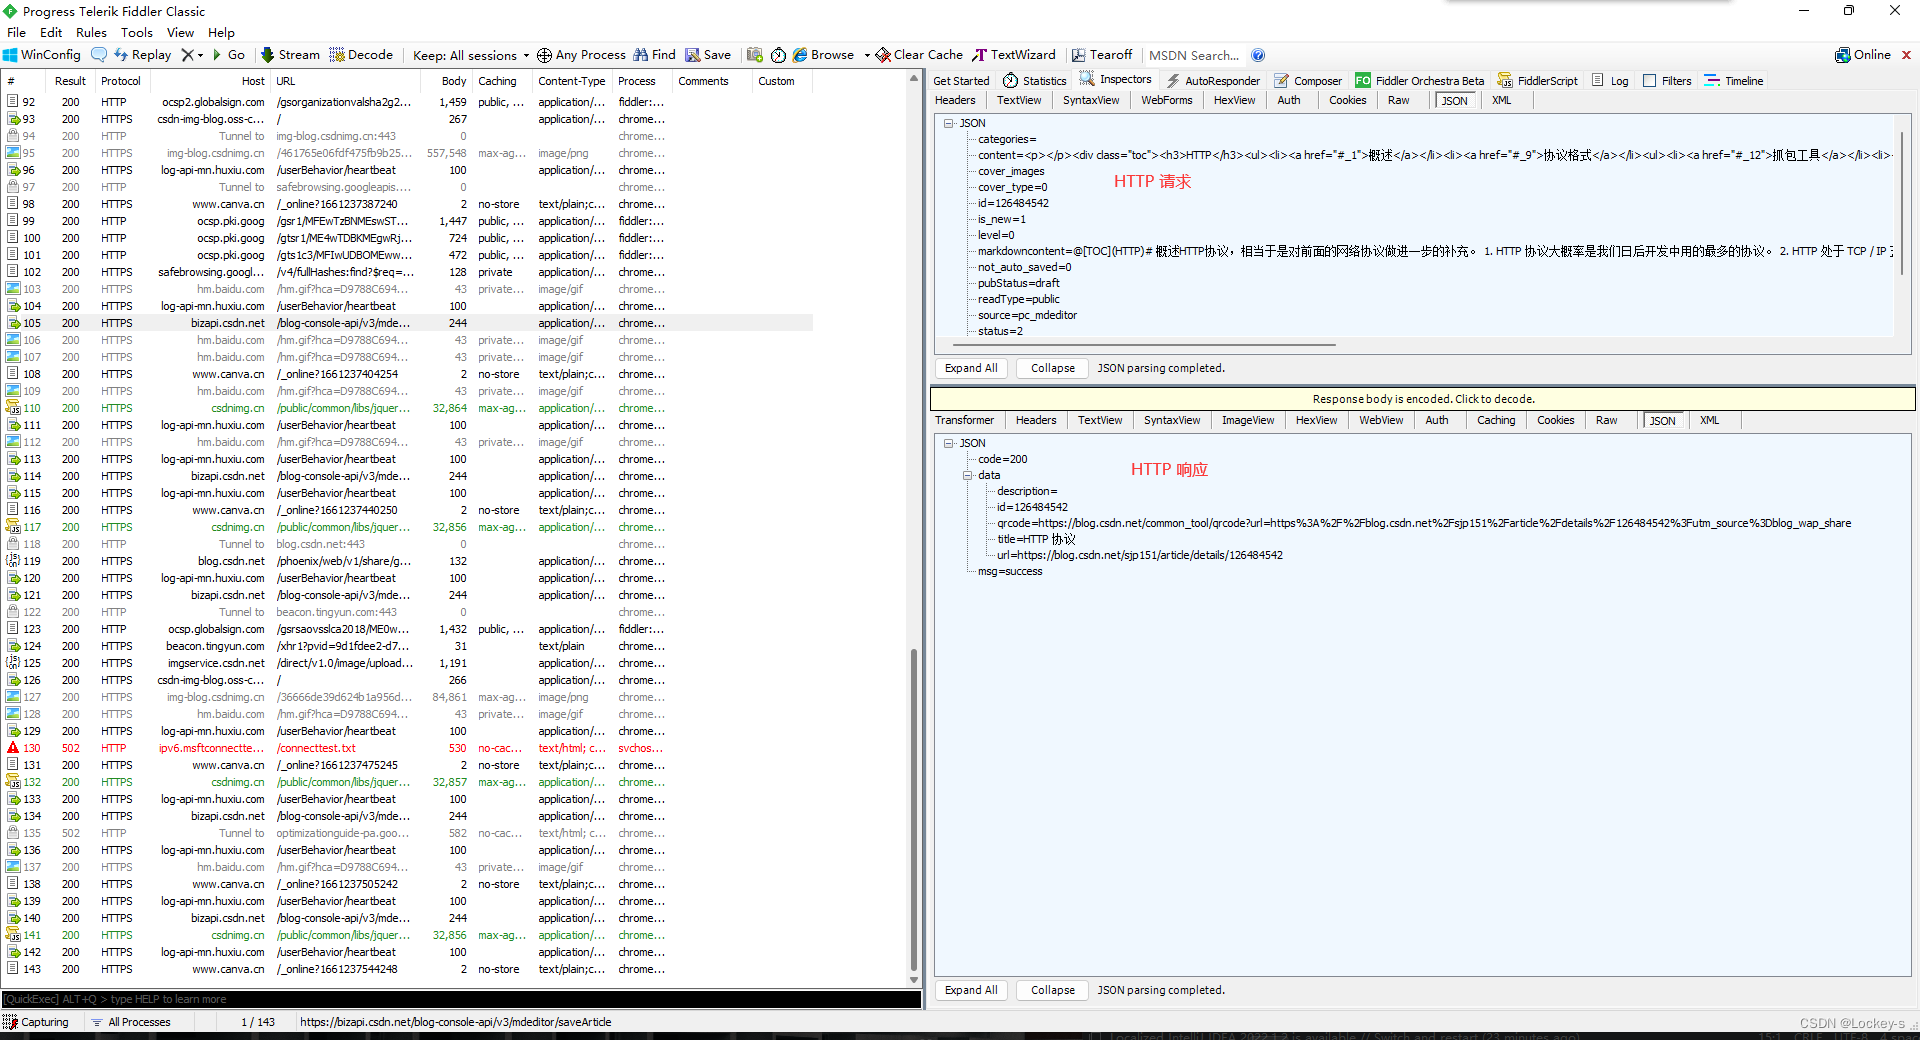Screen dimensions: 1920x1040
Task: Click the session list scroll-up arrow
Action: click(913, 79)
